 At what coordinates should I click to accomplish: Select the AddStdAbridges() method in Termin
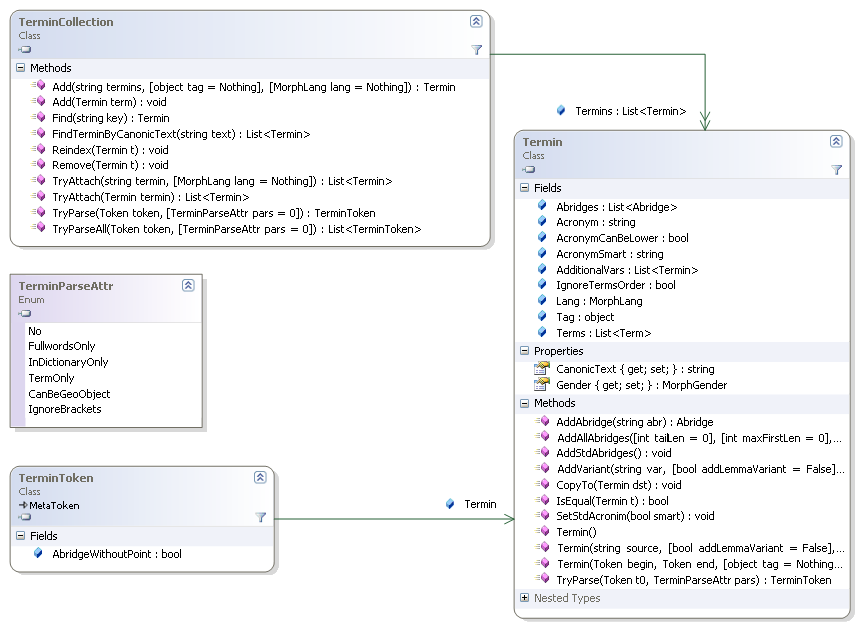pyautogui.click(x=613, y=452)
